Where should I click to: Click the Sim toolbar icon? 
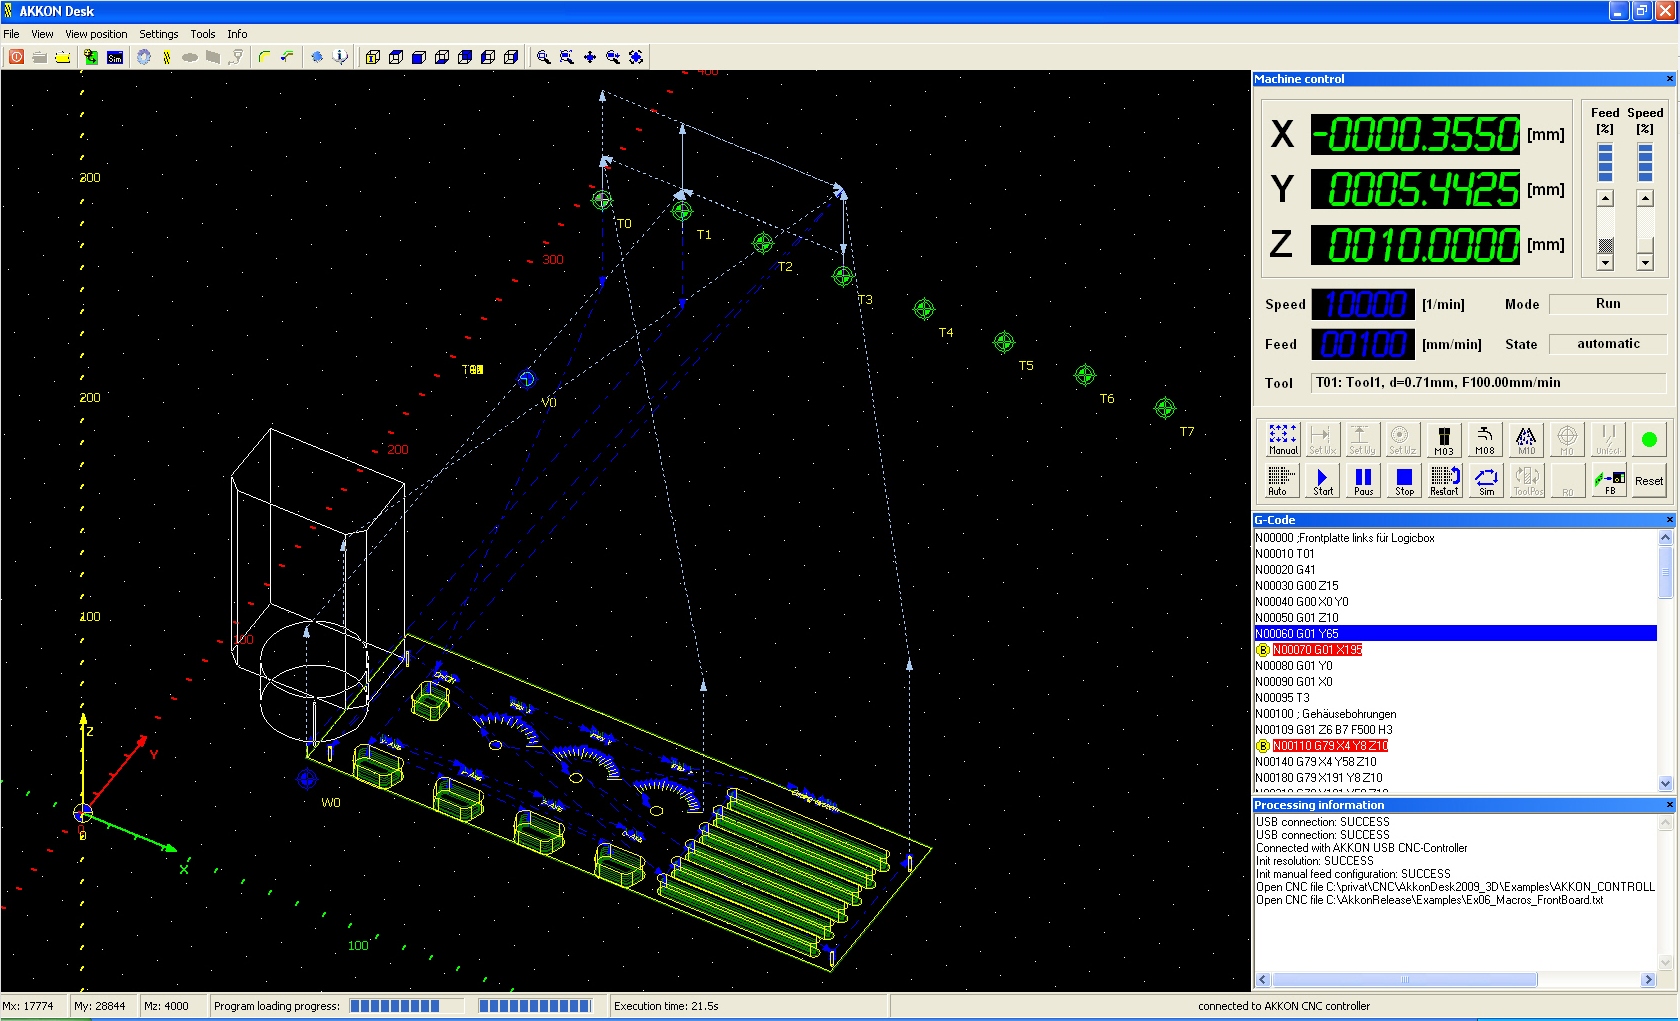click(115, 57)
